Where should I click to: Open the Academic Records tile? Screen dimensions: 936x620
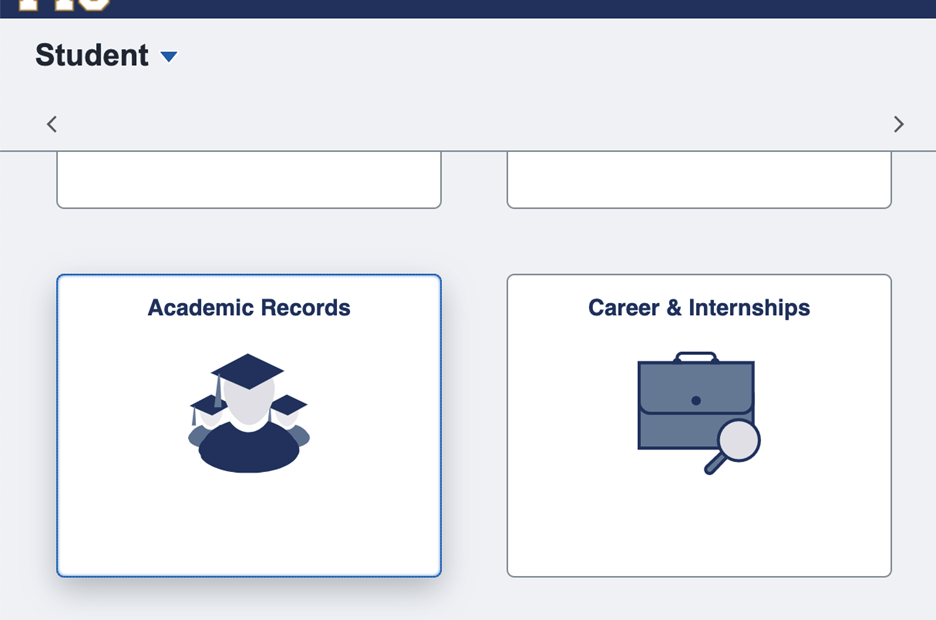click(247, 424)
